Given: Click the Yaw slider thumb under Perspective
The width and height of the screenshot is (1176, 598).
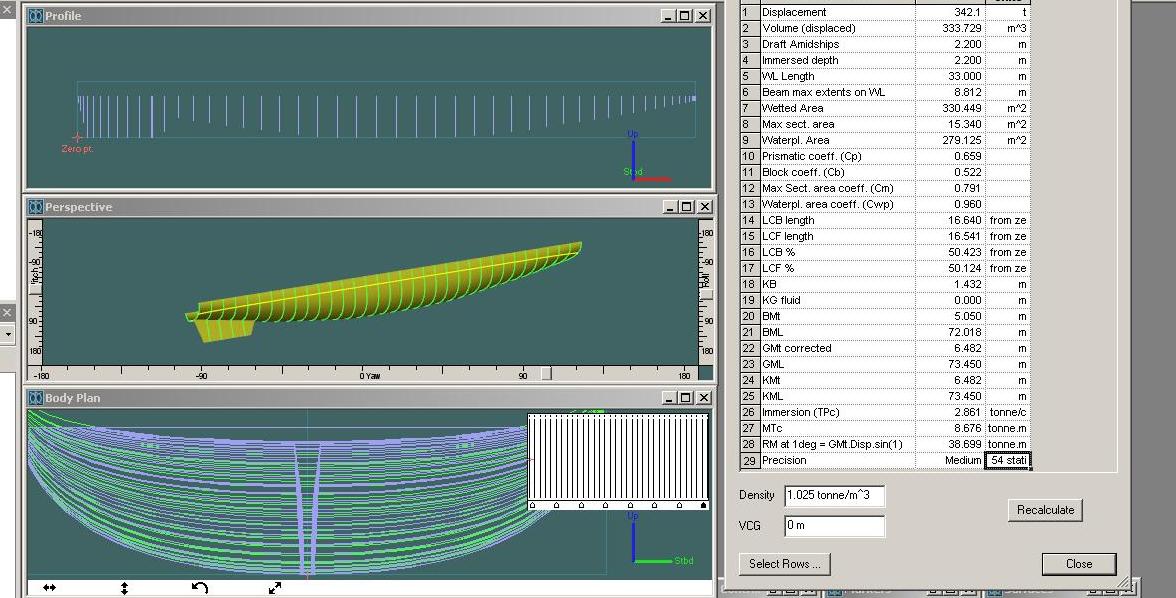Looking at the screenshot, I should pos(546,374).
